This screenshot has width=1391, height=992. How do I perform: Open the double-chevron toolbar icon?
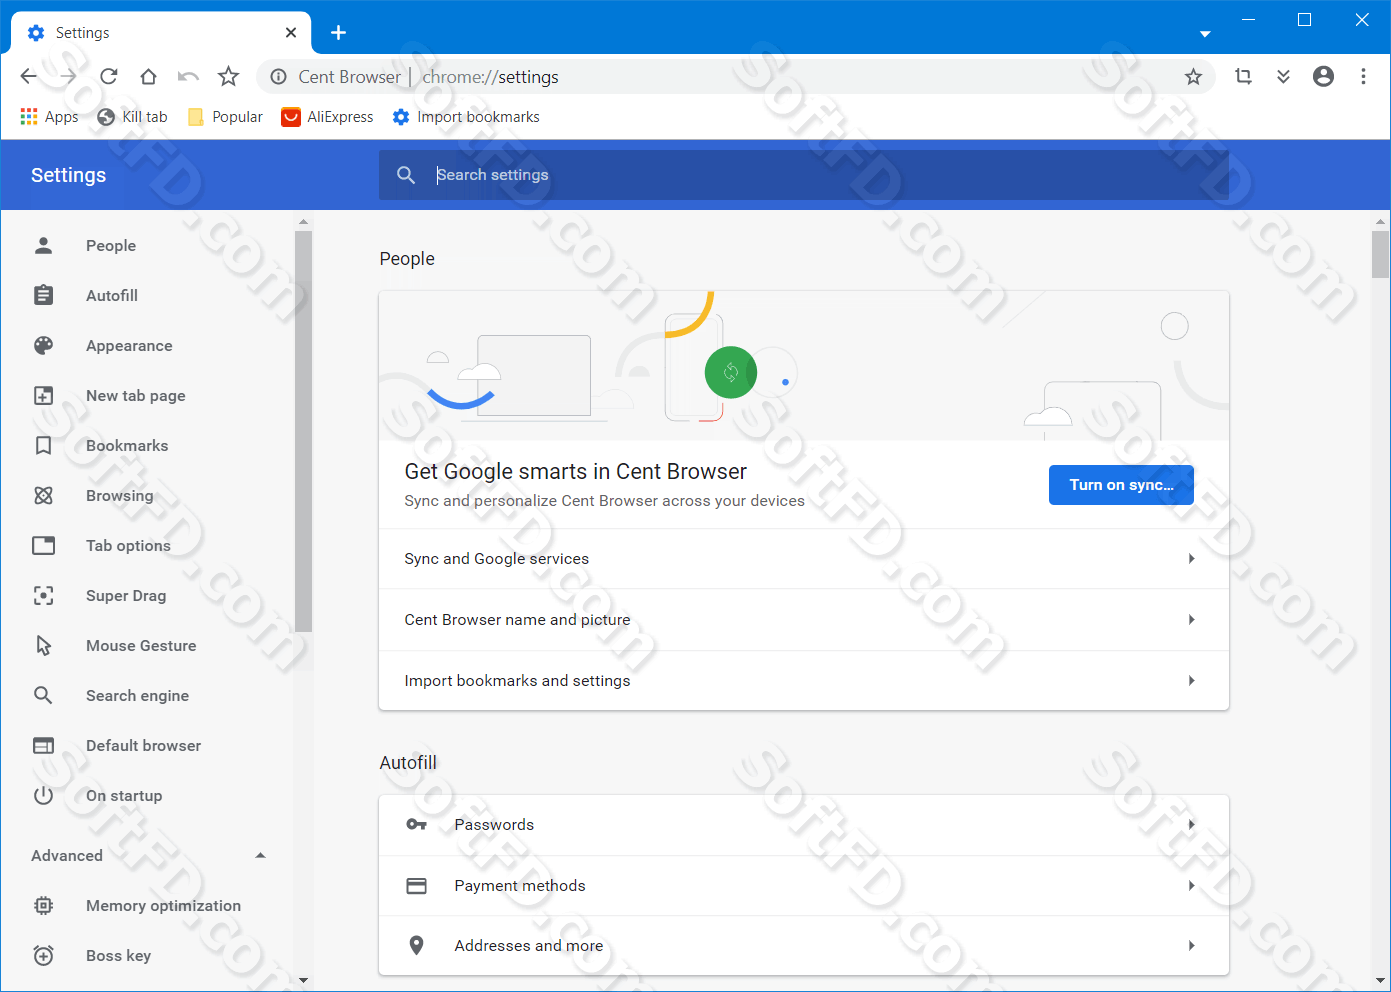1283,77
